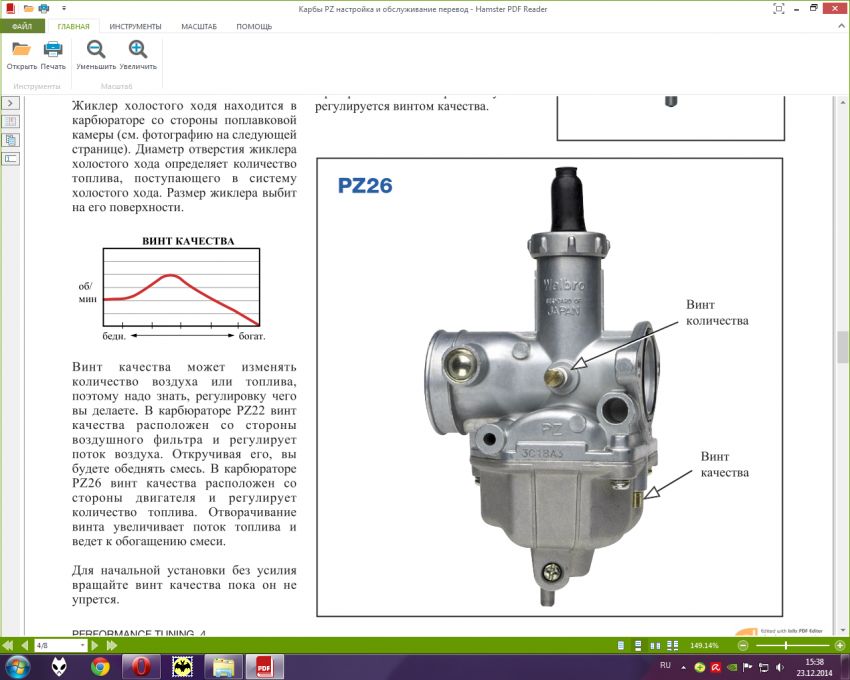The height and width of the screenshot is (680, 850).
Task: Open quick access toolbar customize arrow
Action: tap(64, 9)
